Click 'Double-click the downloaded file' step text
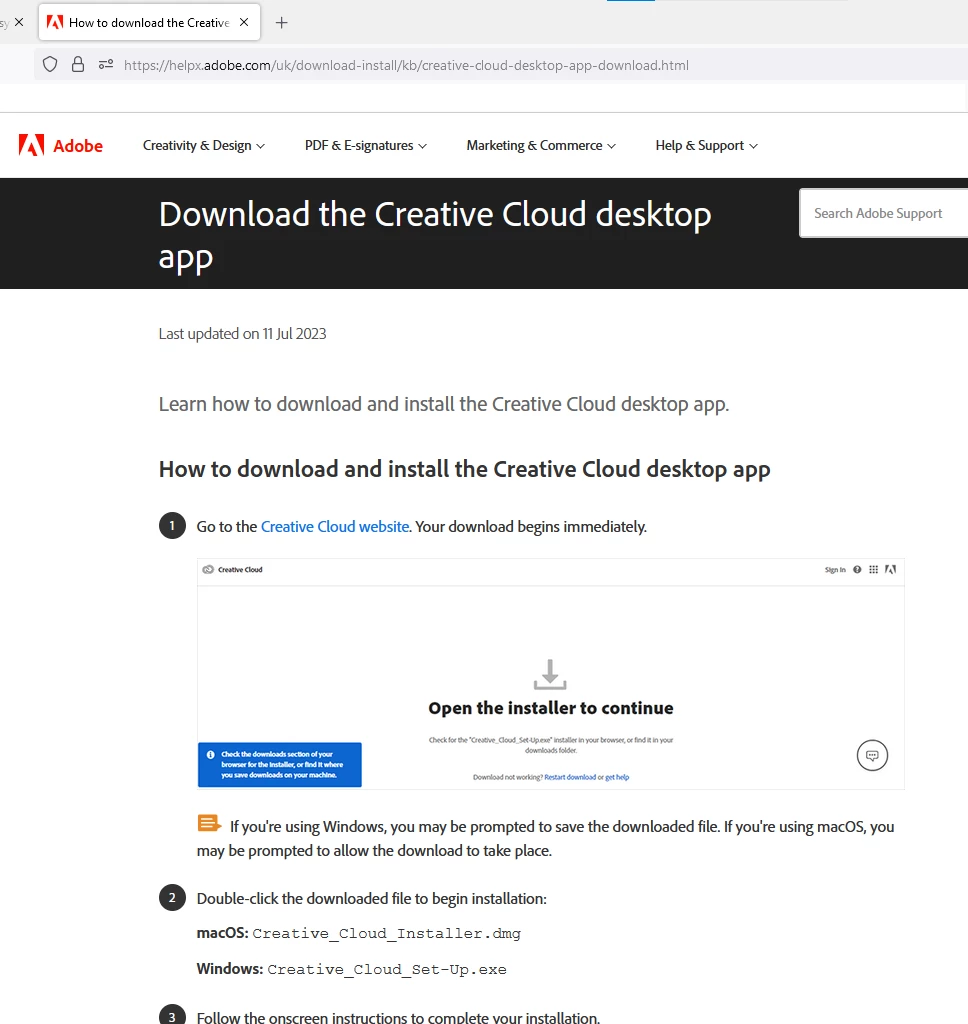 pyautogui.click(x=372, y=899)
